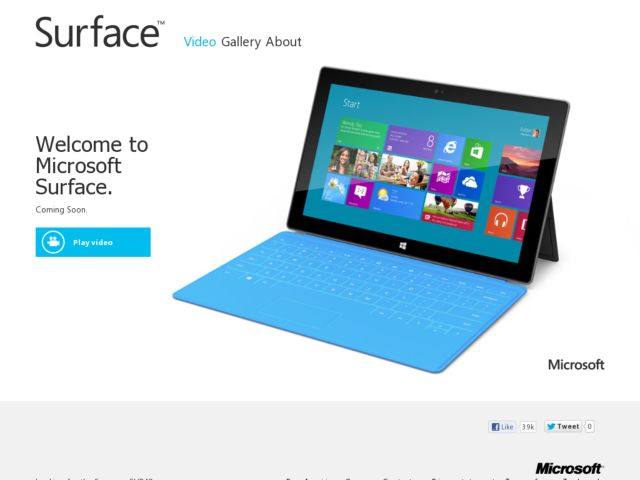Click the purple calendar tile showing 8
640x480 pixels.
pos(411,142)
